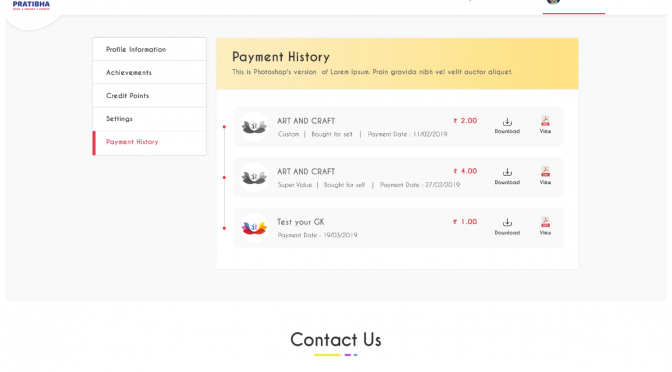The width and height of the screenshot is (672, 372).
Task: View PDF for the ₹4.00 payment
Action: pos(545,175)
